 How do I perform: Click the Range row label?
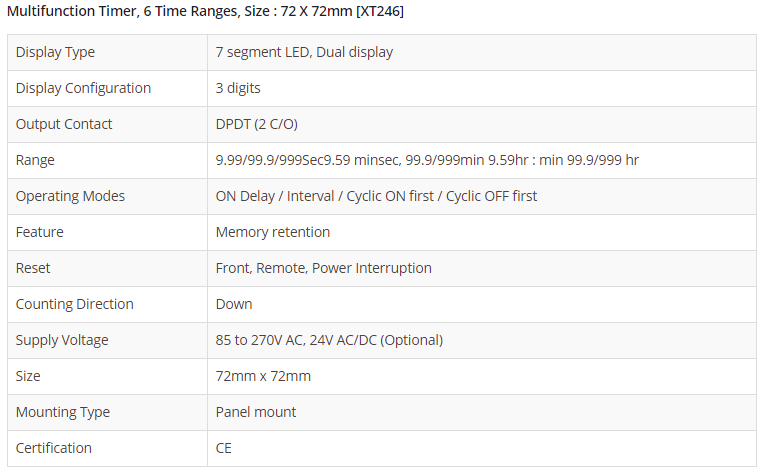click(x=35, y=160)
